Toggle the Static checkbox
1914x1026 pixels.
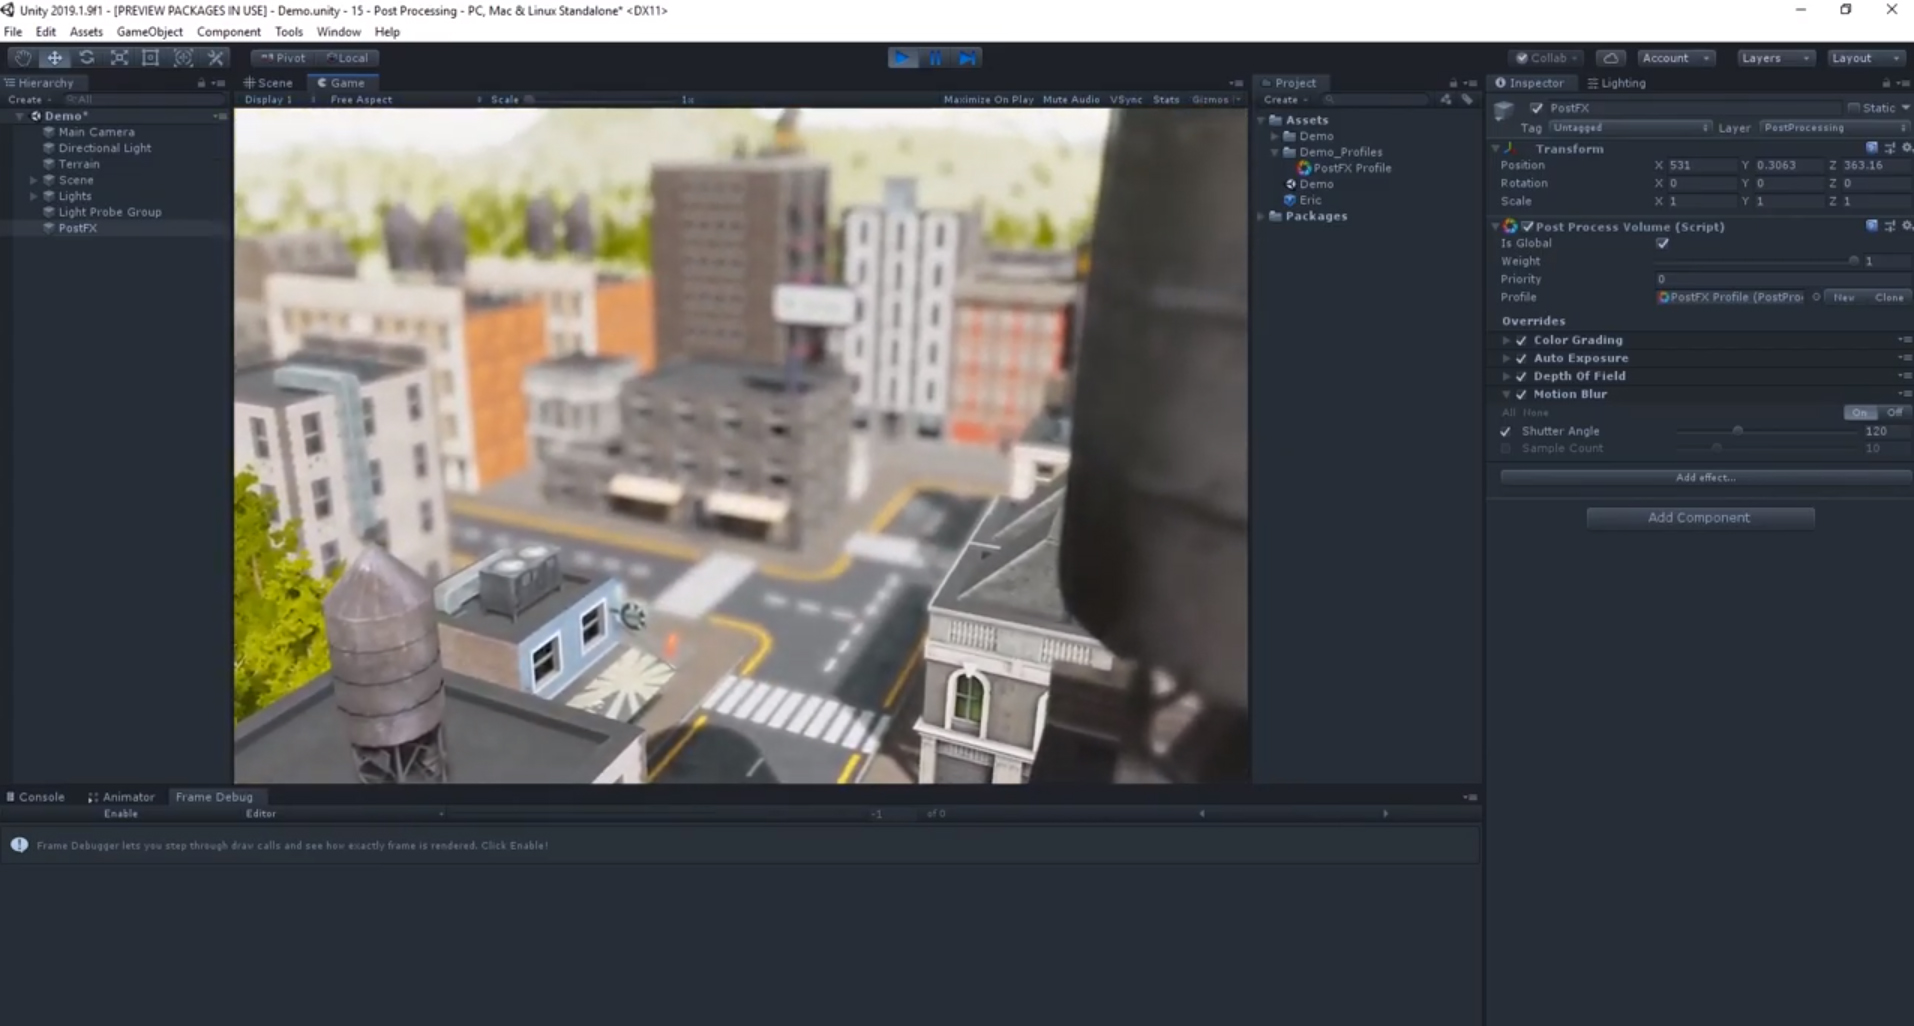pyautogui.click(x=1853, y=108)
